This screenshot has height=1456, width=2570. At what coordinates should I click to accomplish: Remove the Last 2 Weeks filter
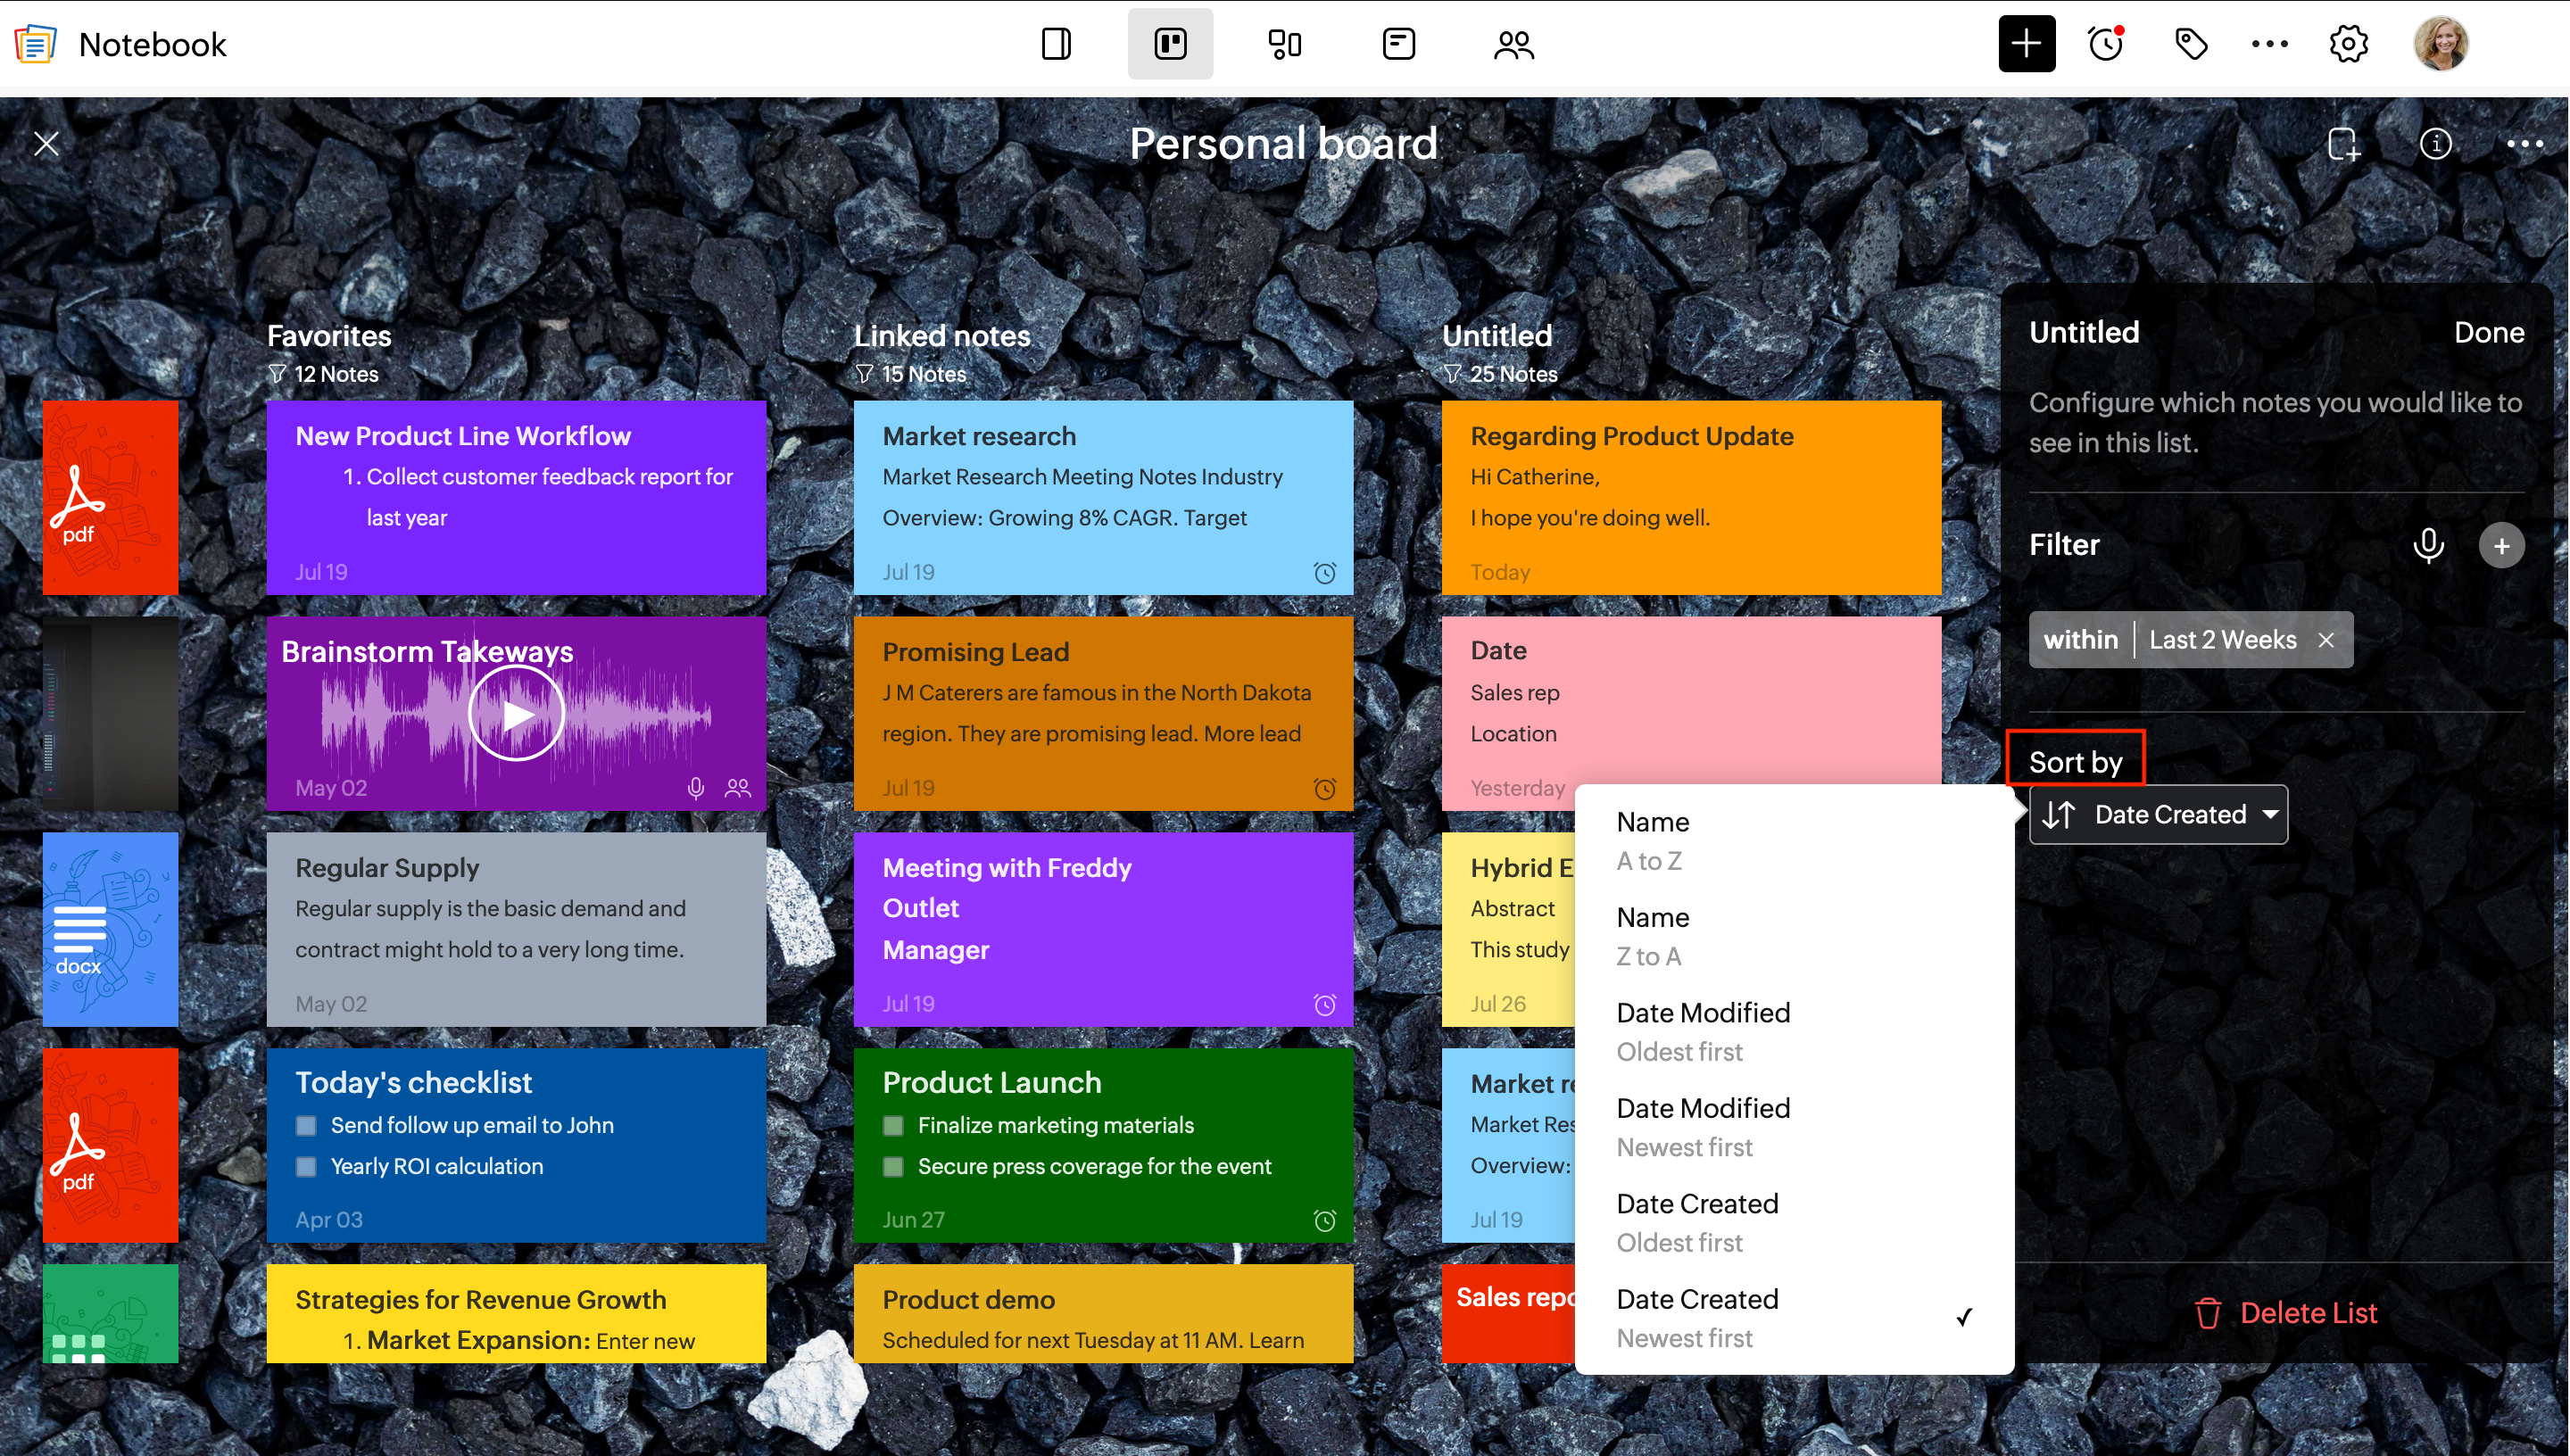click(x=2326, y=640)
